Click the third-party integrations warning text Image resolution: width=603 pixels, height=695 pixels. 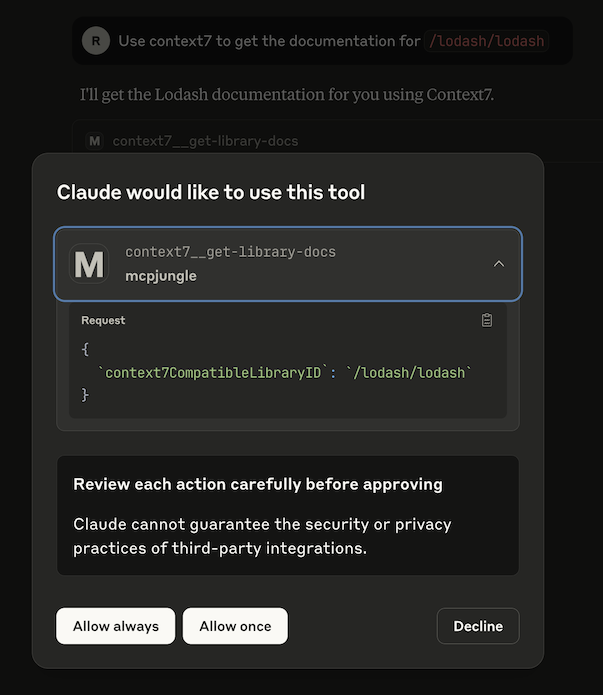(x=262, y=536)
